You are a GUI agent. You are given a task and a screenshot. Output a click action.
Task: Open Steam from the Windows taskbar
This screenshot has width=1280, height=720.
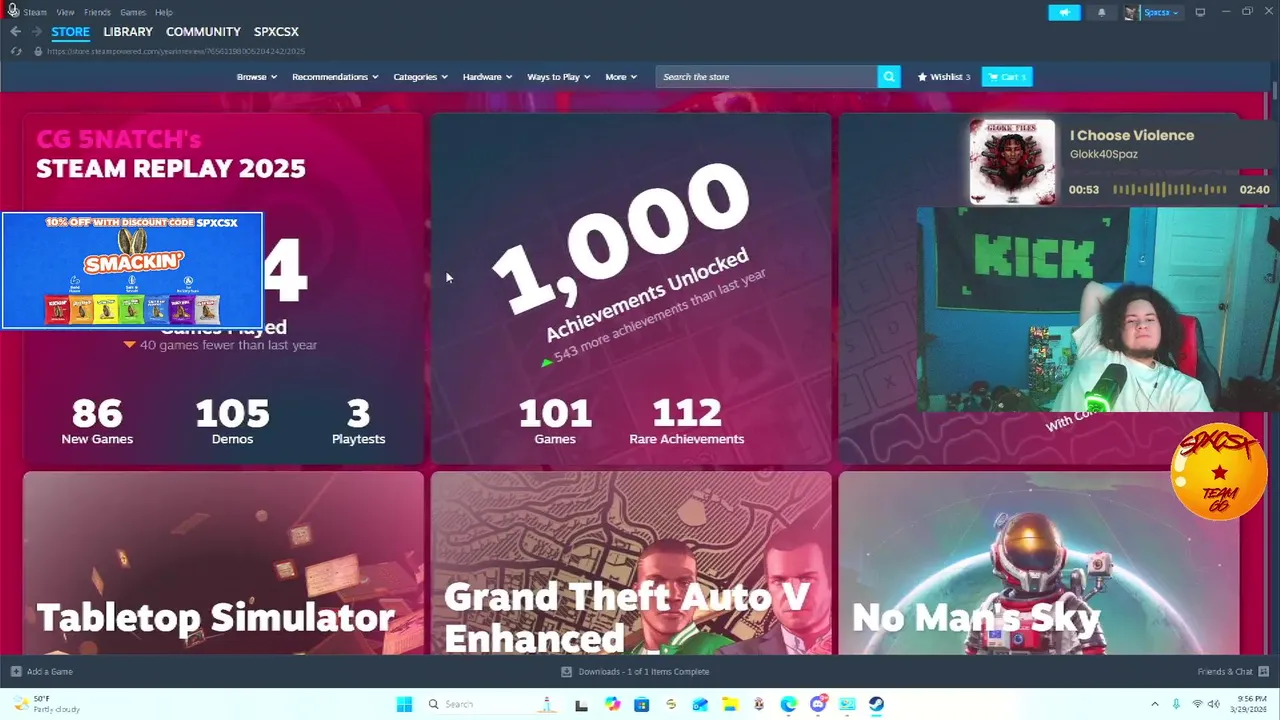(876, 704)
